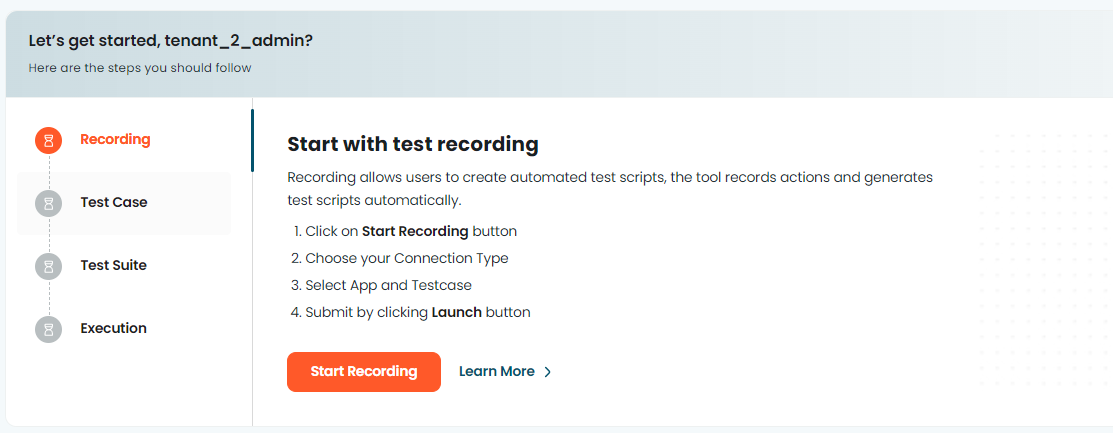Open the Learn More link

[x=496, y=371]
